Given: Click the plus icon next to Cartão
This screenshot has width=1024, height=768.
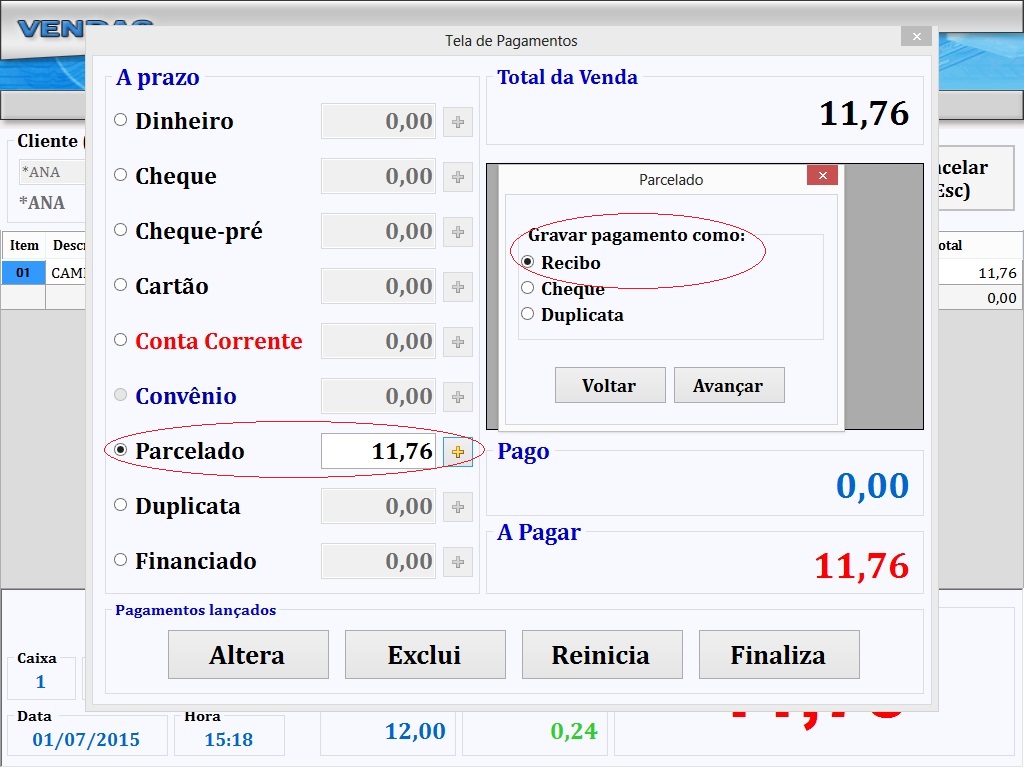Looking at the screenshot, I should (458, 286).
